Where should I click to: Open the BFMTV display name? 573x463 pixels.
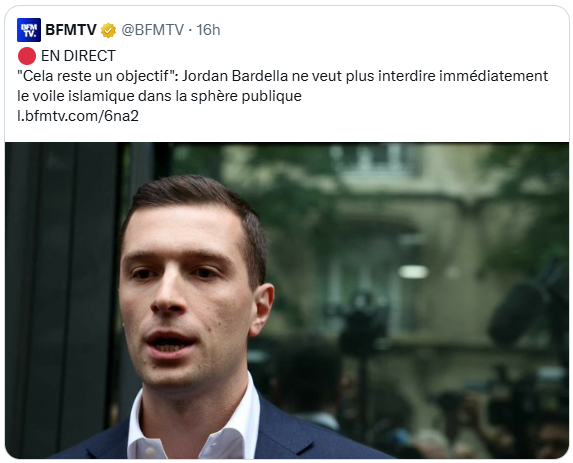(71, 30)
